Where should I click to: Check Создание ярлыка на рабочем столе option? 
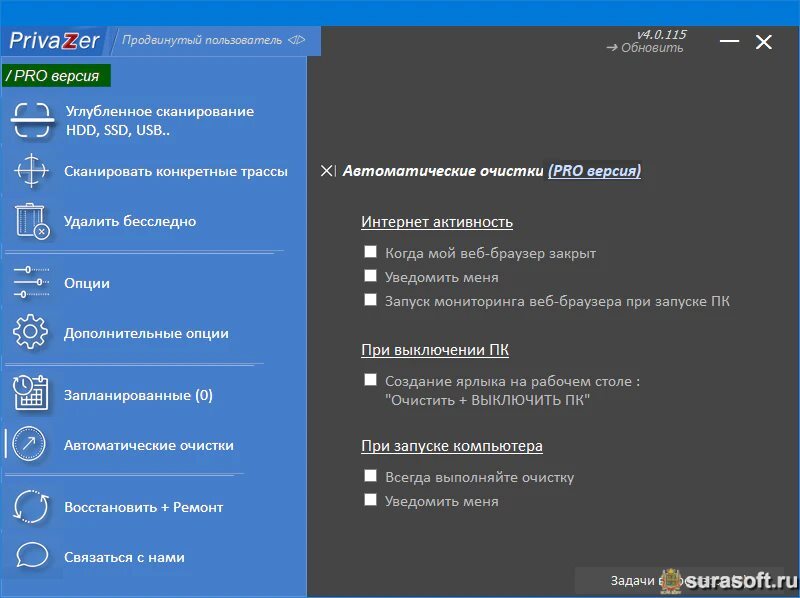pyautogui.click(x=370, y=380)
